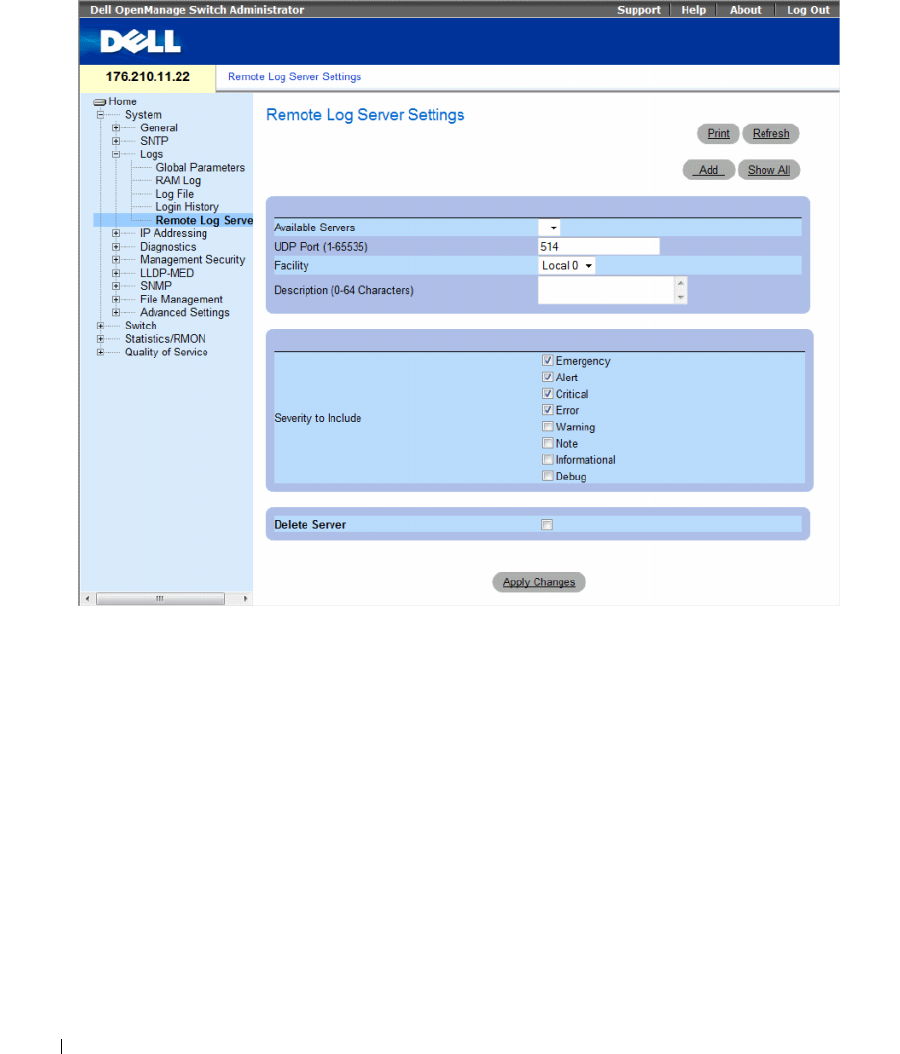900x1054 pixels.
Task: Open the Support menu link
Action: pyautogui.click(x=639, y=10)
